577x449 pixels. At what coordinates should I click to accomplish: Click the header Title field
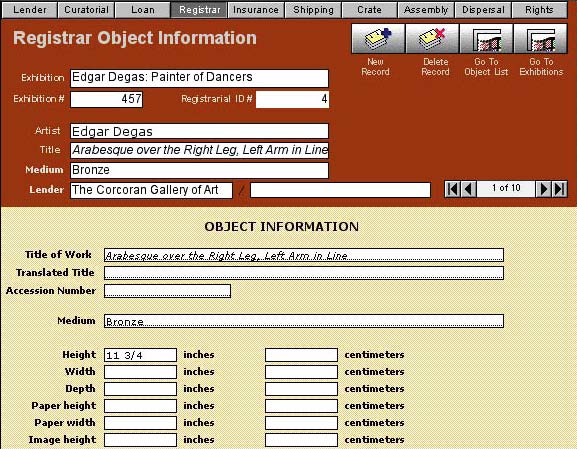(x=199, y=150)
